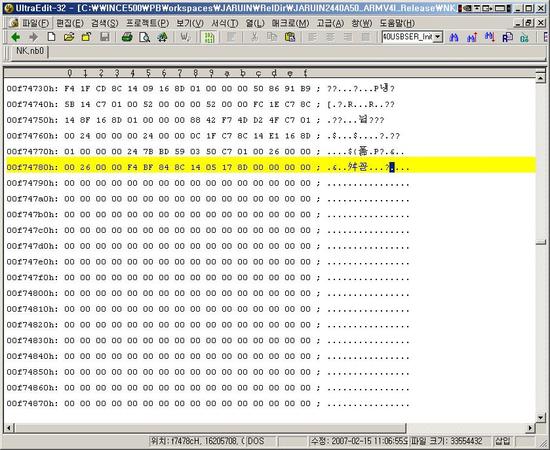The width and height of the screenshot is (550, 450).
Task: Click address 00f74800h row label
Action: [x=32, y=293]
